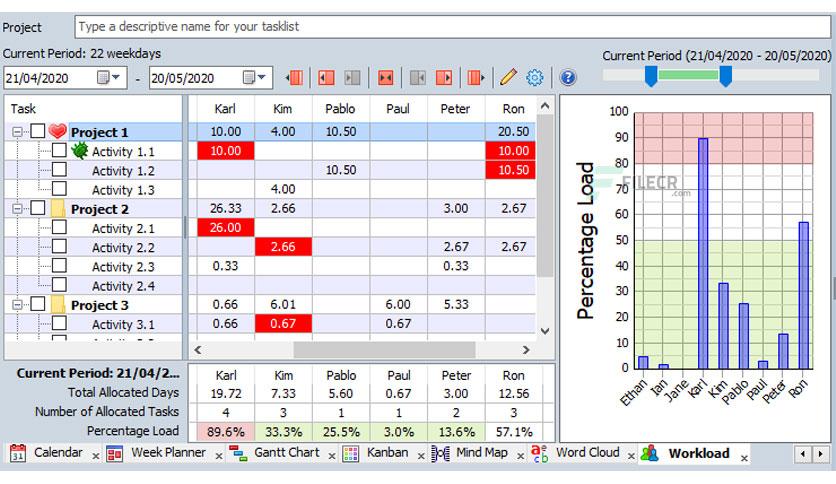Select the Activity 2.4 tree row

[94, 285]
